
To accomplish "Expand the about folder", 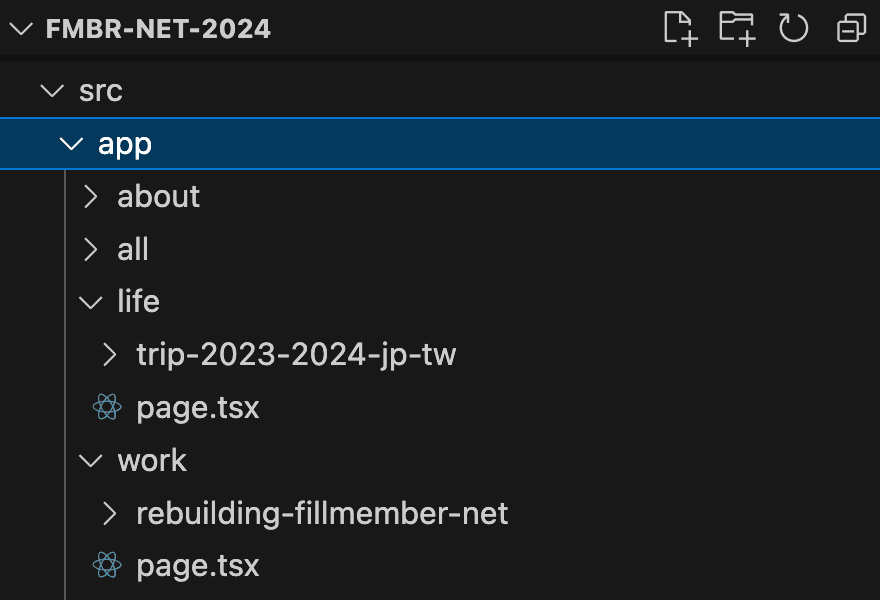I will pos(89,196).
